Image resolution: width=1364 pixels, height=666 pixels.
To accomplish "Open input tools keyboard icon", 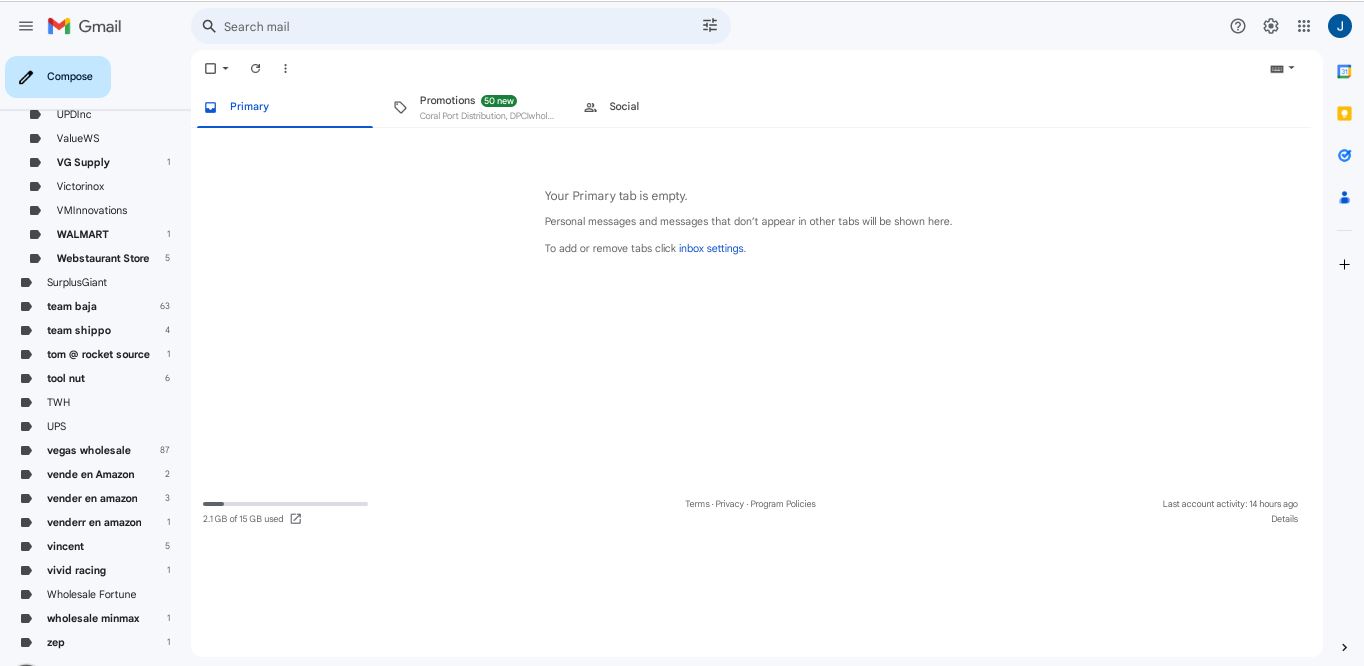I will point(1277,69).
